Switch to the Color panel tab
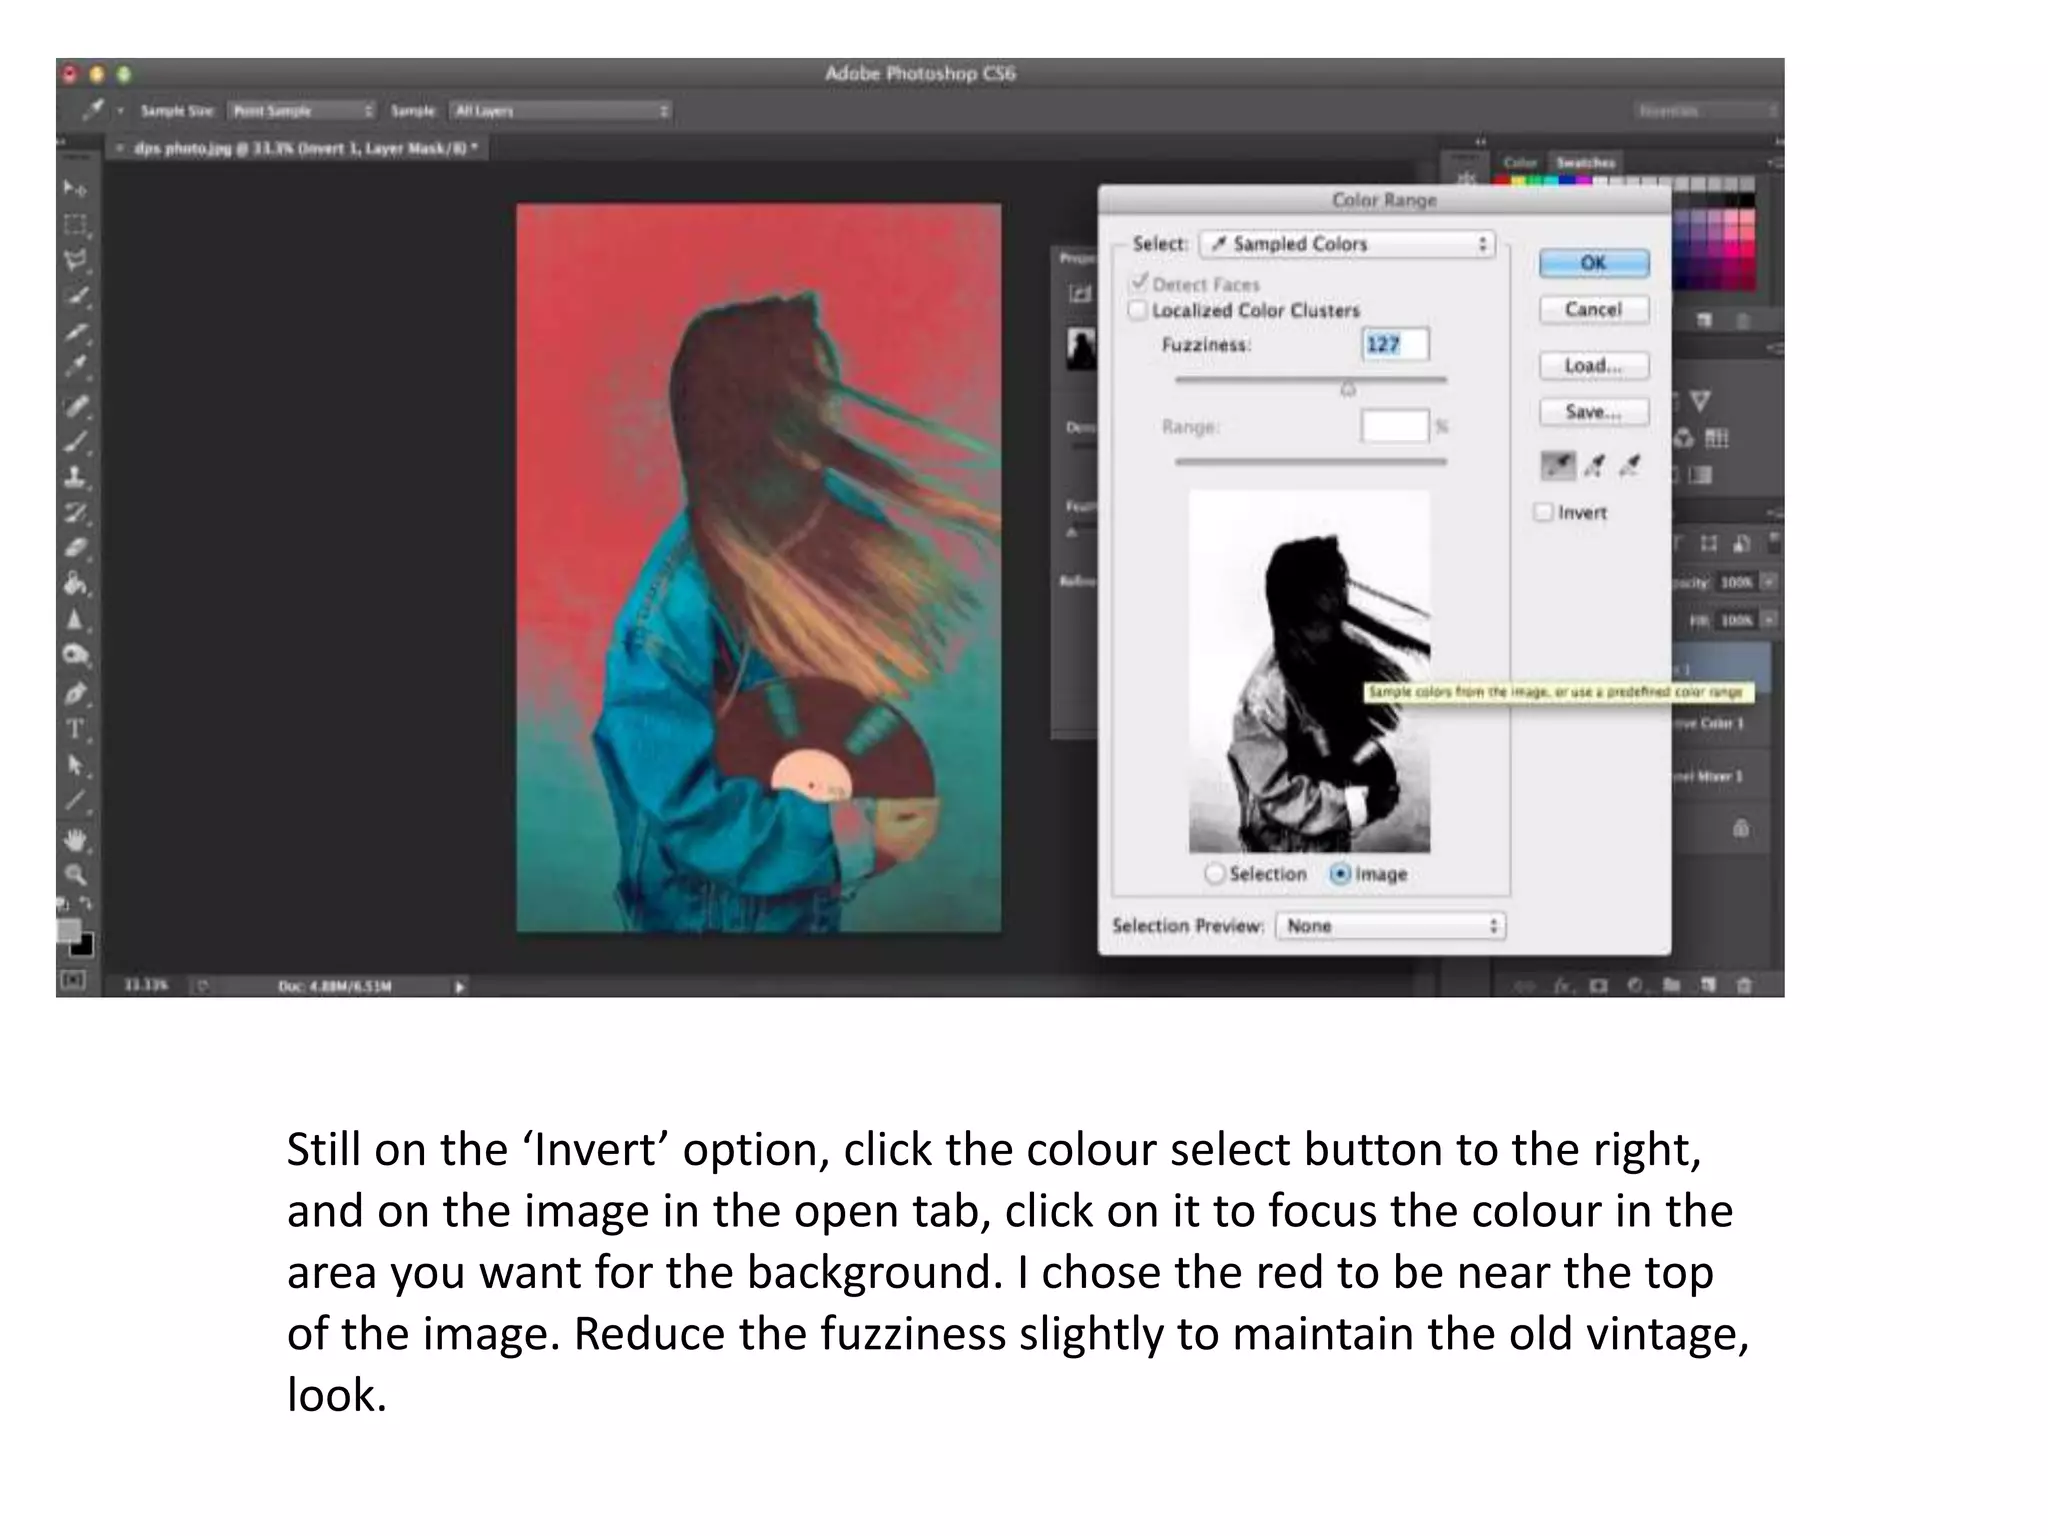The width and height of the screenshot is (2048, 1536). 1520,162
